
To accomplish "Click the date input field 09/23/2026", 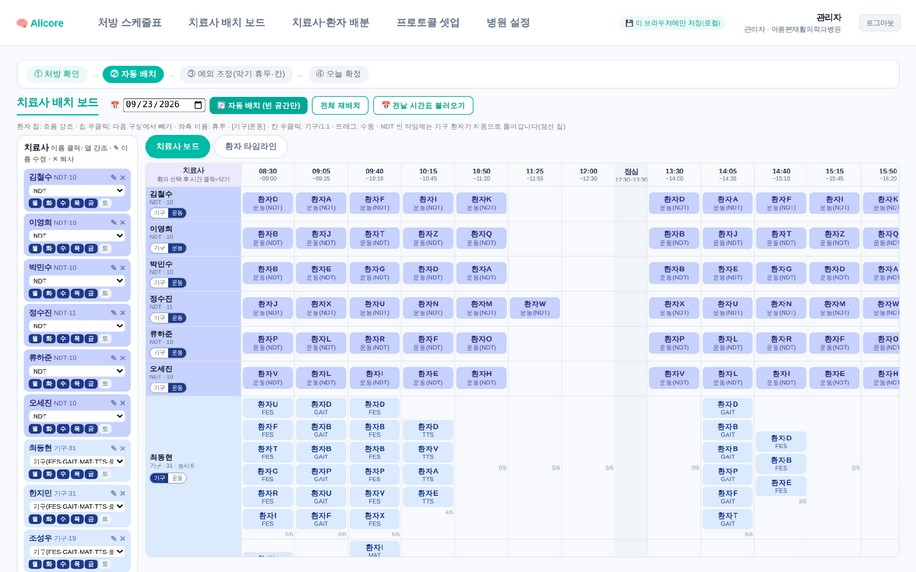I will point(164,105).
